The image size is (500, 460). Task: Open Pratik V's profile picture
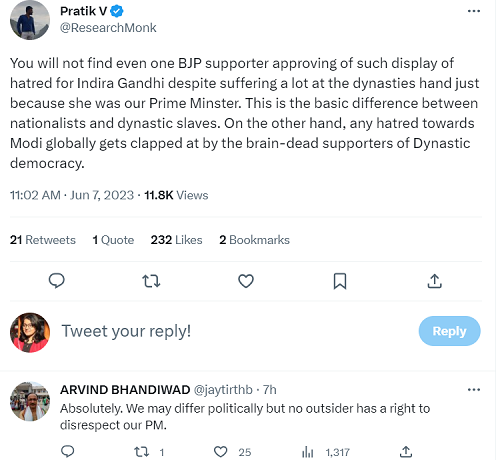(30, 20)
